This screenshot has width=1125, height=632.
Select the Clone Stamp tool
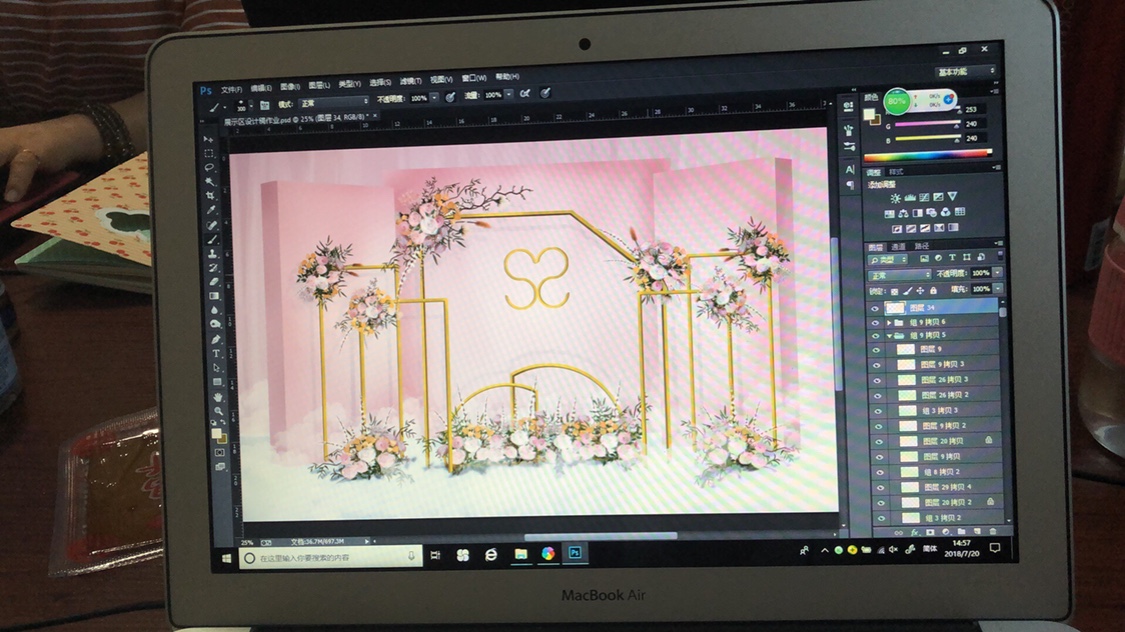pyautogui.click(x=212, y=253)
